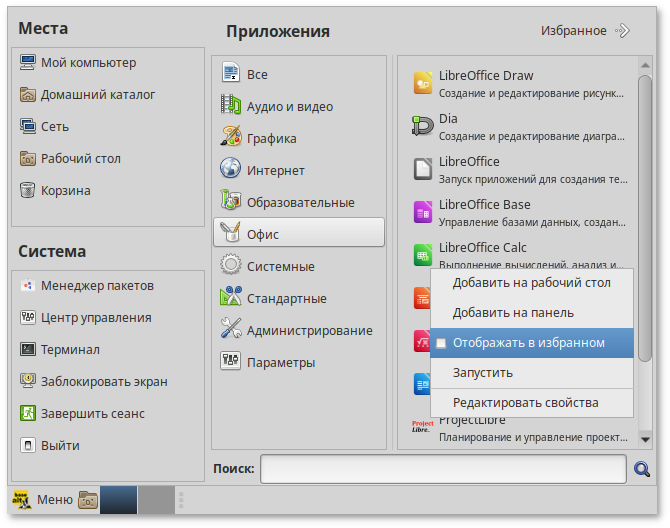Select the Internet (Интернет) category

[x=275, y=171]
